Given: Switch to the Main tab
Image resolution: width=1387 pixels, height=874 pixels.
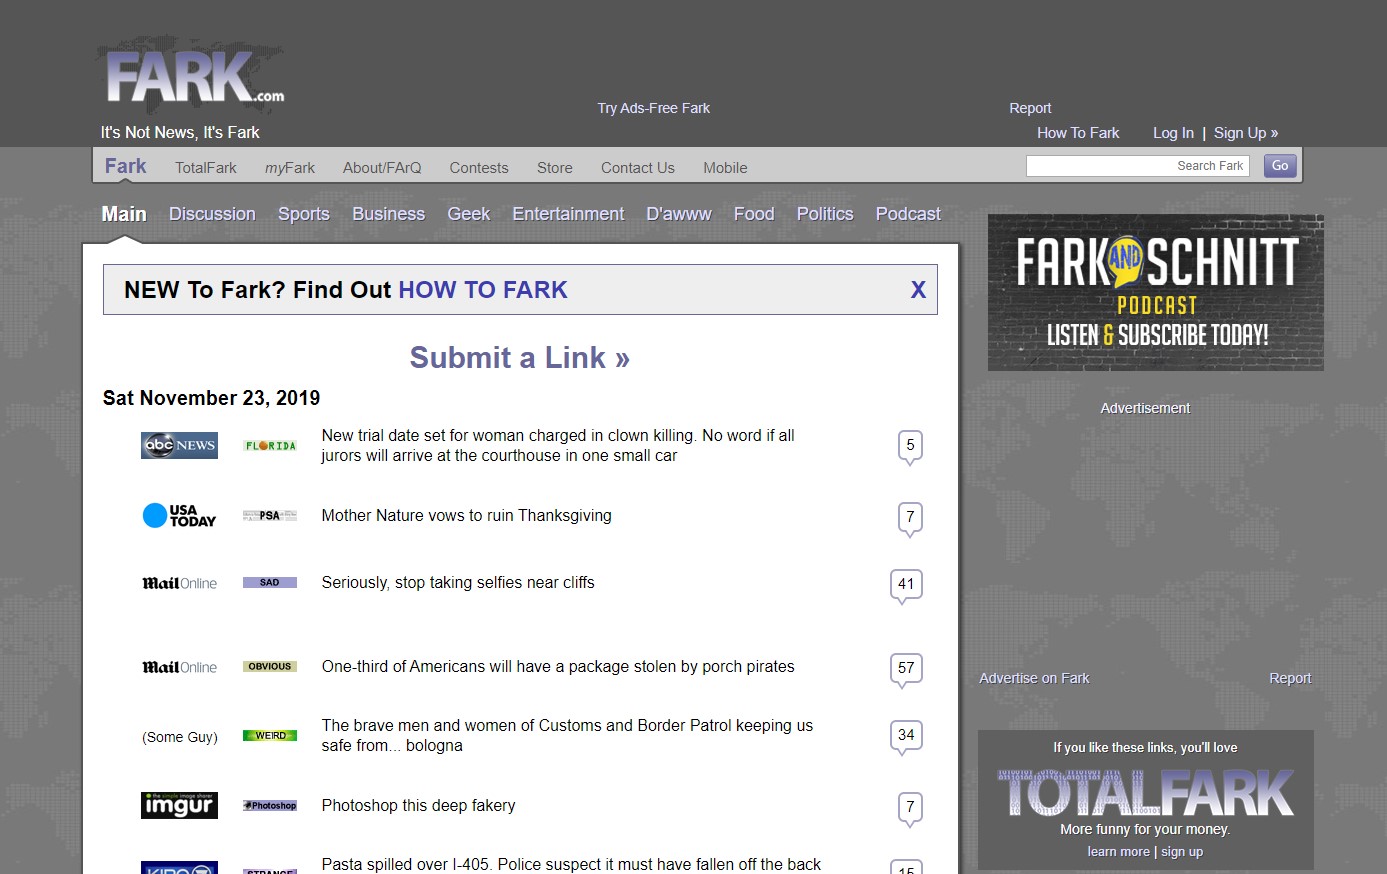Looking at the screenshot, I should [x=124, y=214].
